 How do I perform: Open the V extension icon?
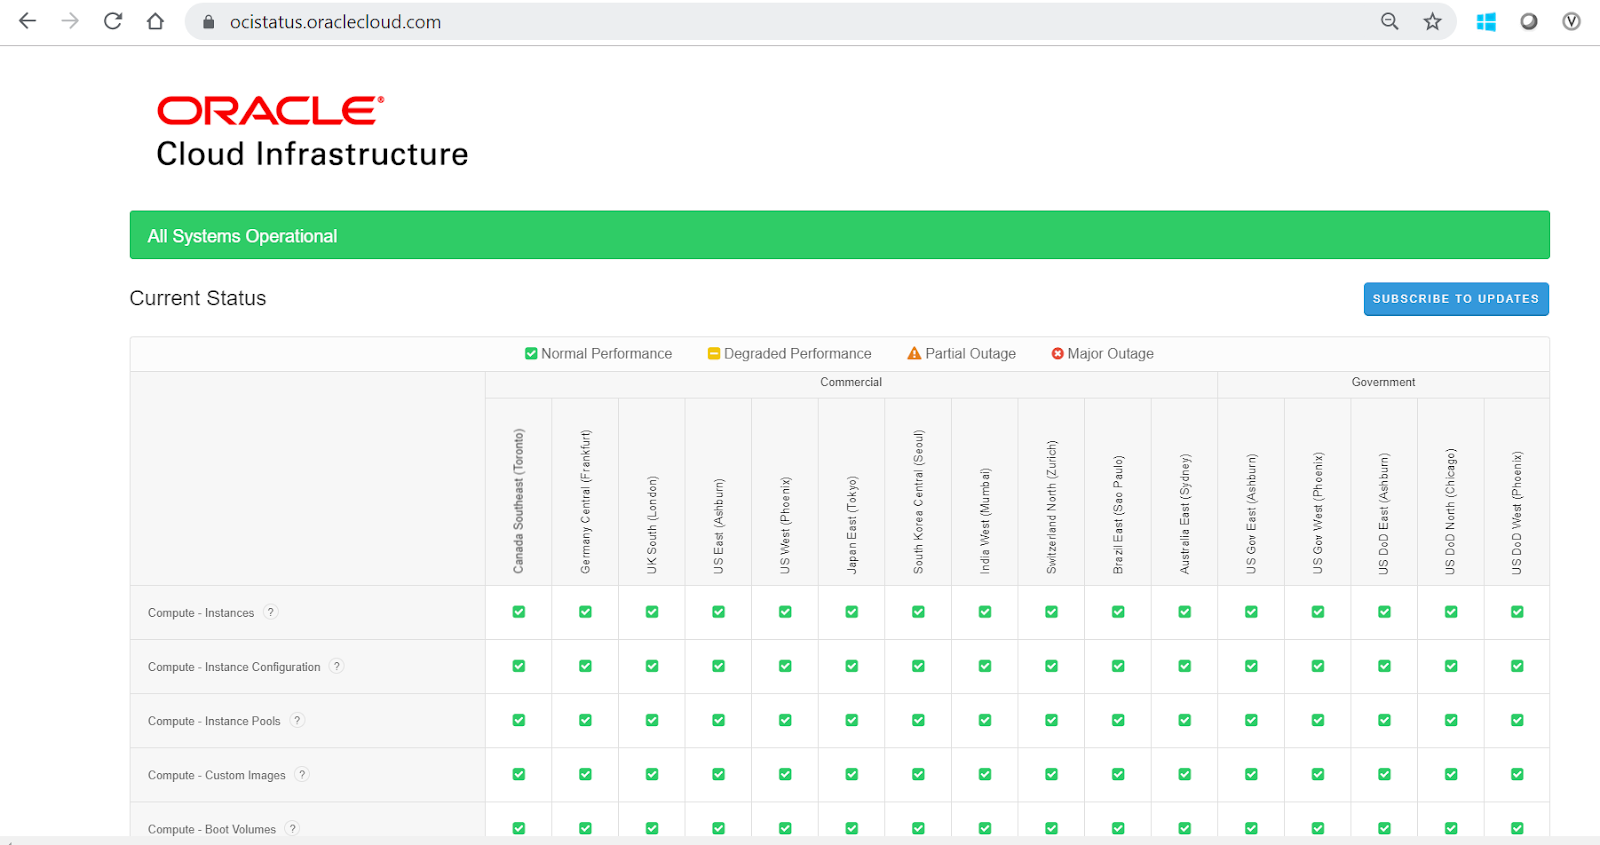pyautogui.click(x=1572, y=21)
